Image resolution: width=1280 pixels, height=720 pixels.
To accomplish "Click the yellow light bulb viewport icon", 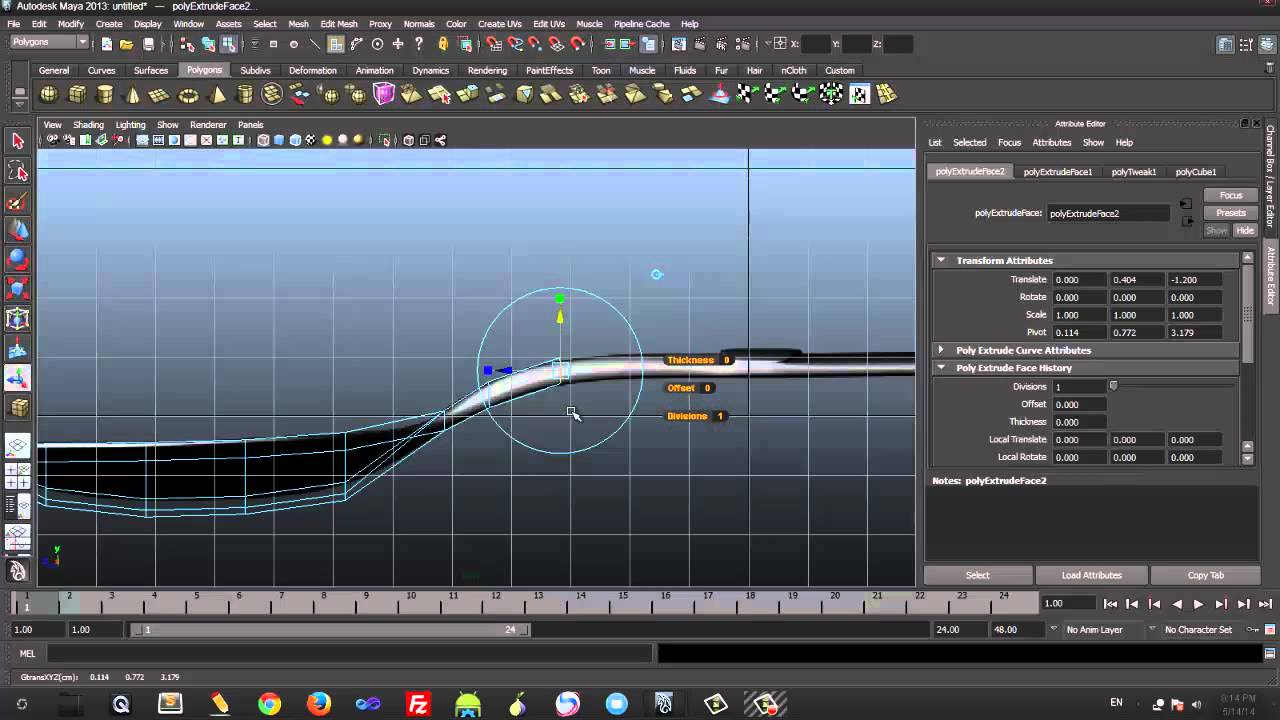I will pos(327,140).
